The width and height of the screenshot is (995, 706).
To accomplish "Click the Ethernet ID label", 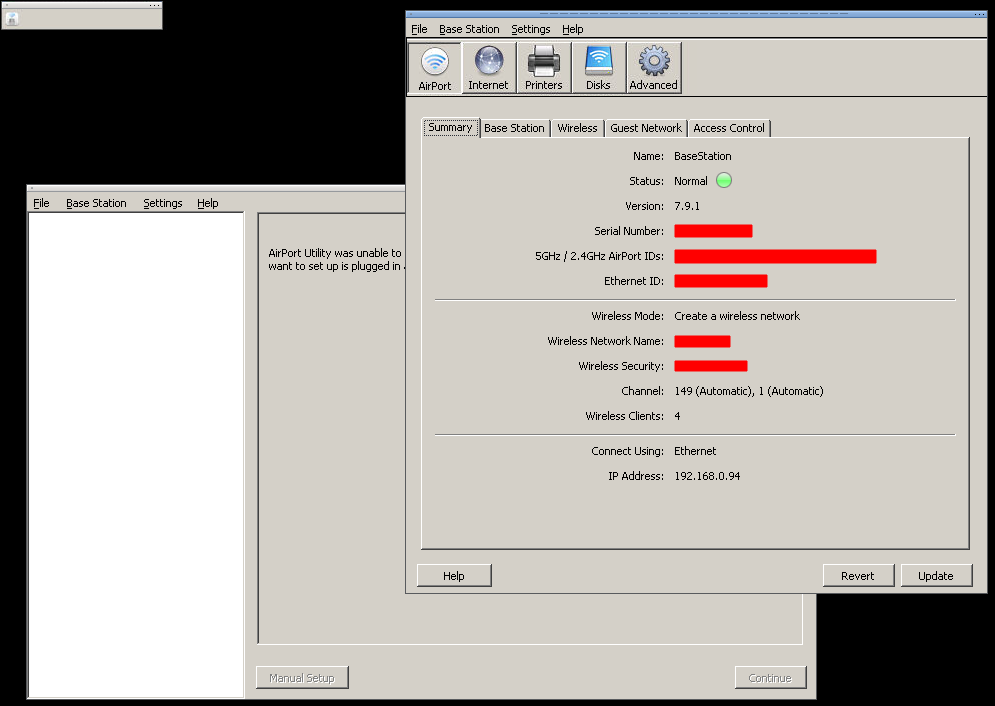I will (633, 281).
